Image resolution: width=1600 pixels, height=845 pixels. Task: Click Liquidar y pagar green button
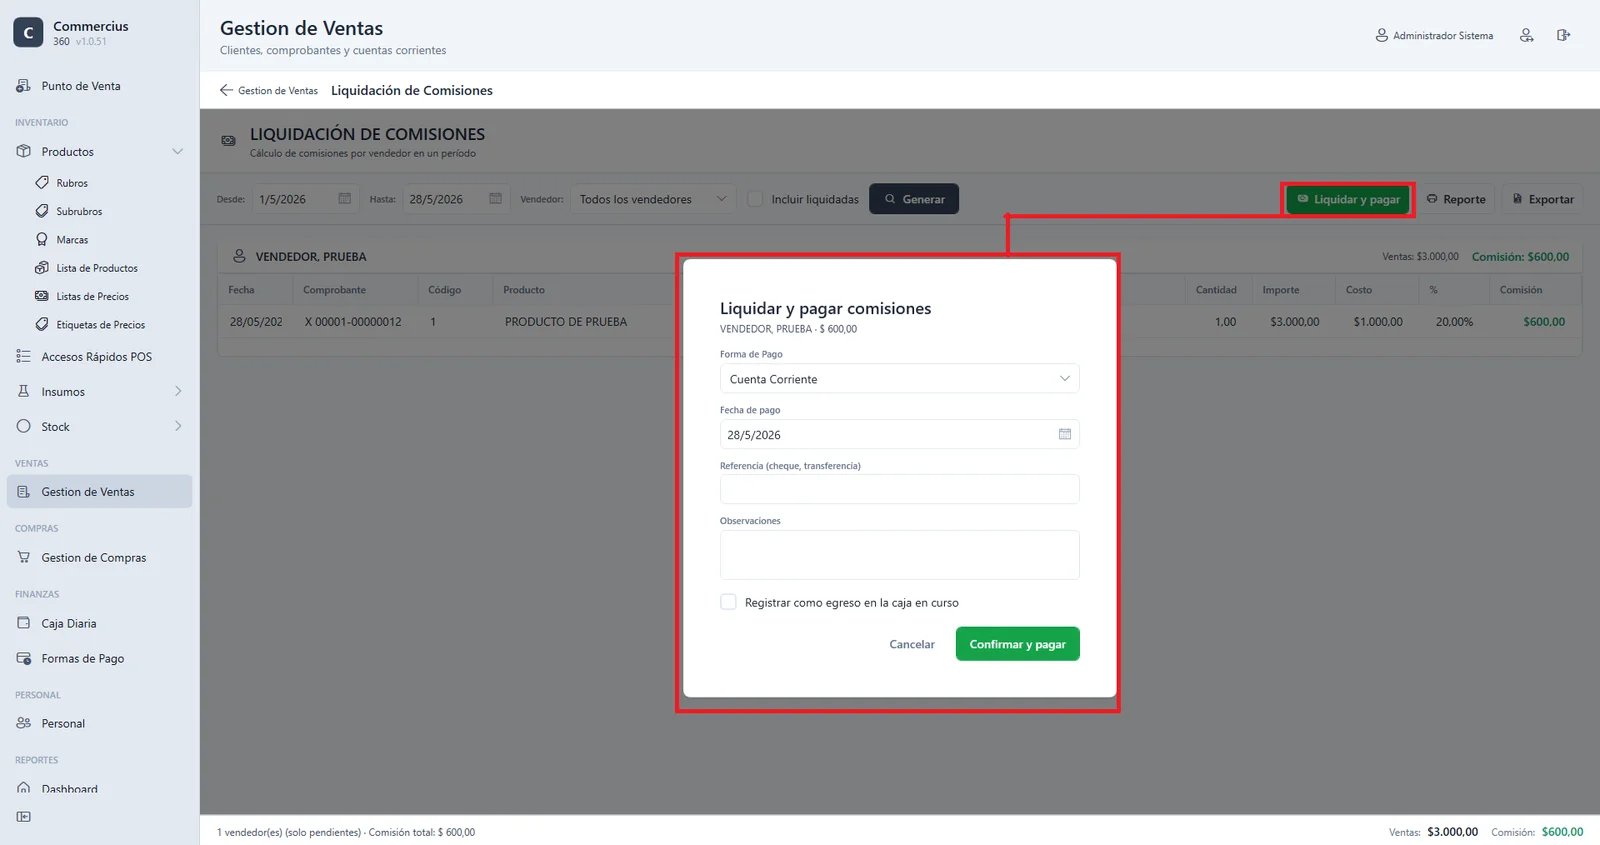click(x=1348, y=199)
